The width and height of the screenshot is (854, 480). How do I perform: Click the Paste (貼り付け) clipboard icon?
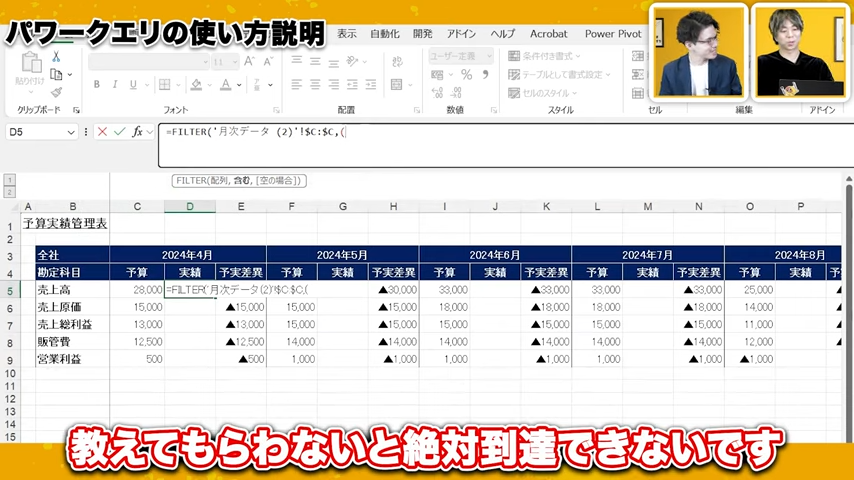[x=30, y=63]
